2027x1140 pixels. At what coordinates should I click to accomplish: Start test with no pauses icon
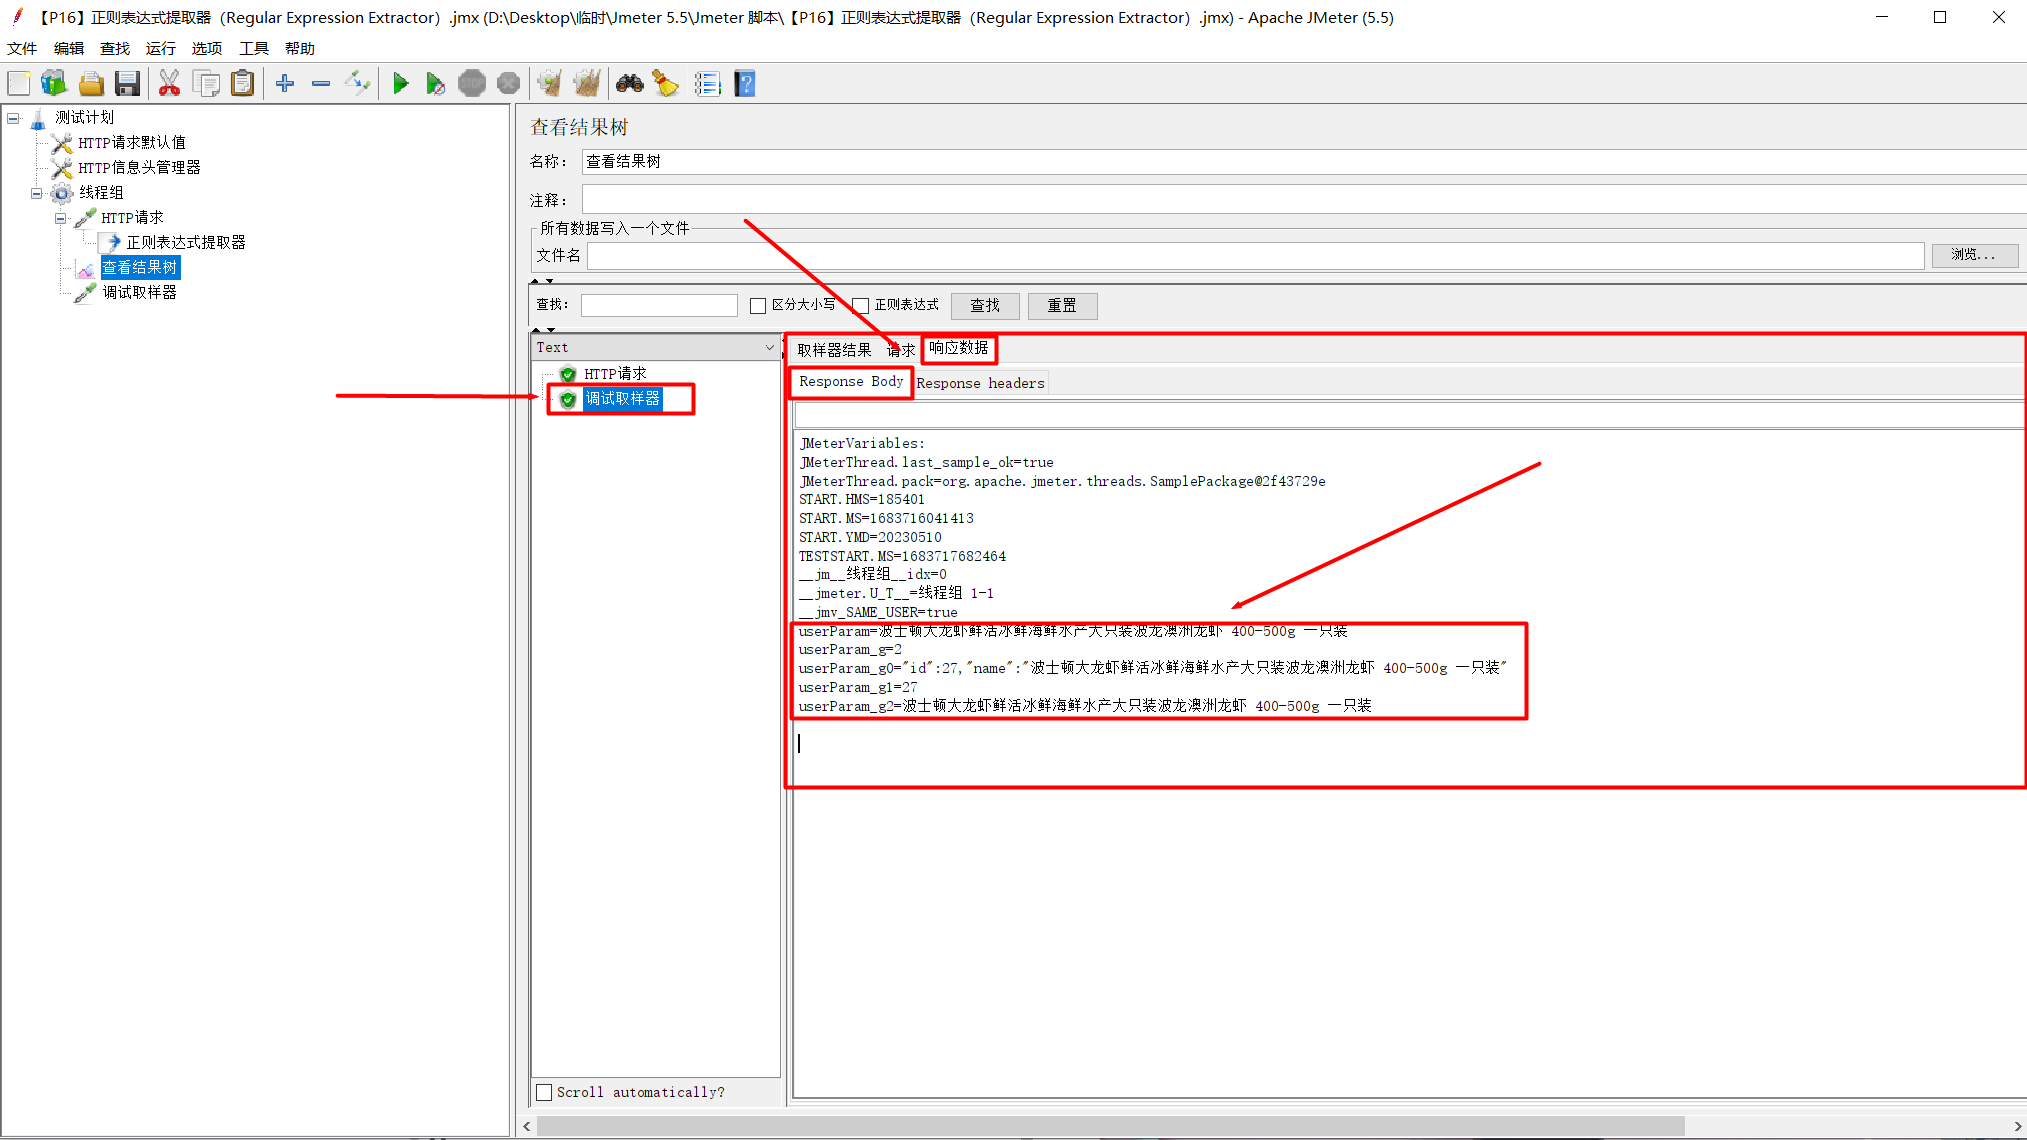point(435,84)
